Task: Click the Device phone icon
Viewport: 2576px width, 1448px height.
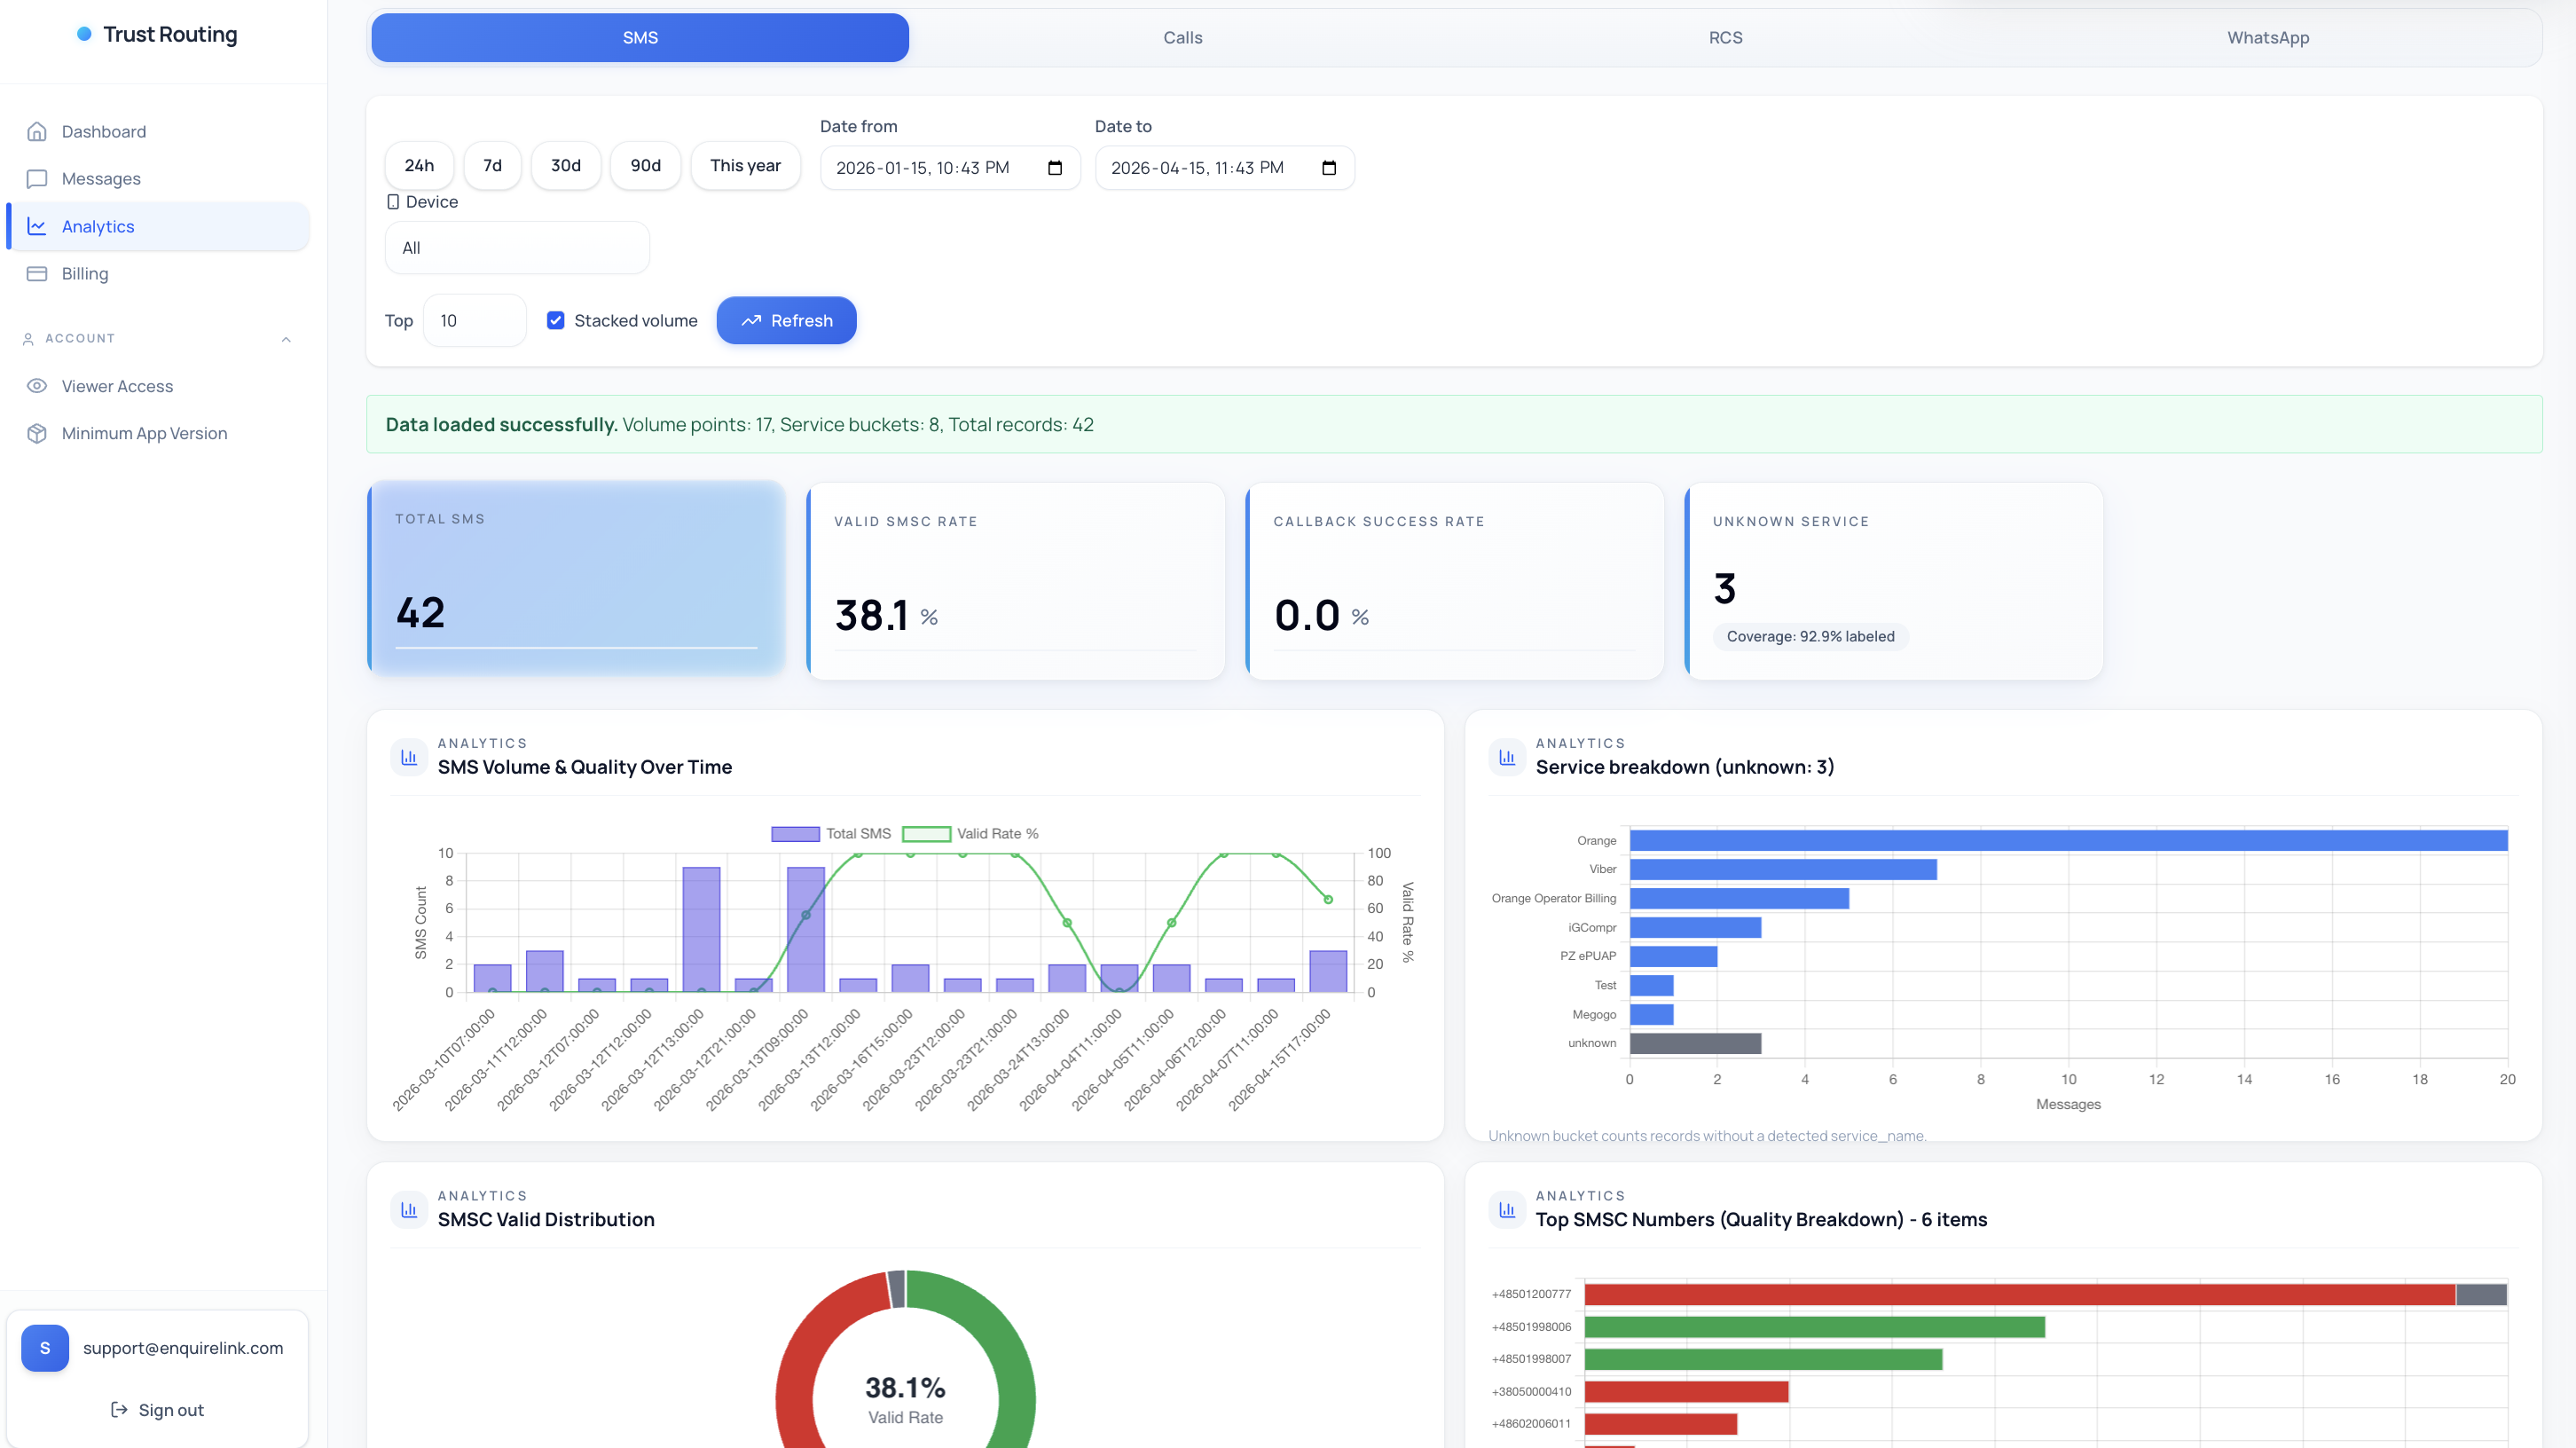Action: click(x=393, y=202)
